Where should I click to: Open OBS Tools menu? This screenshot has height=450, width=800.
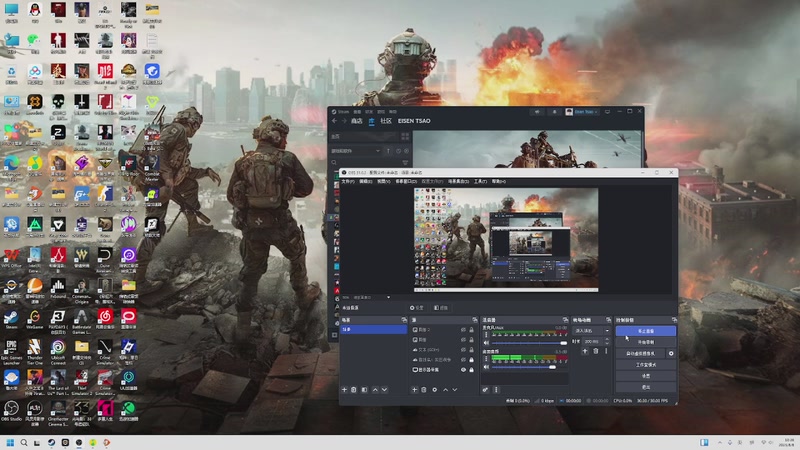pos(480,182)
